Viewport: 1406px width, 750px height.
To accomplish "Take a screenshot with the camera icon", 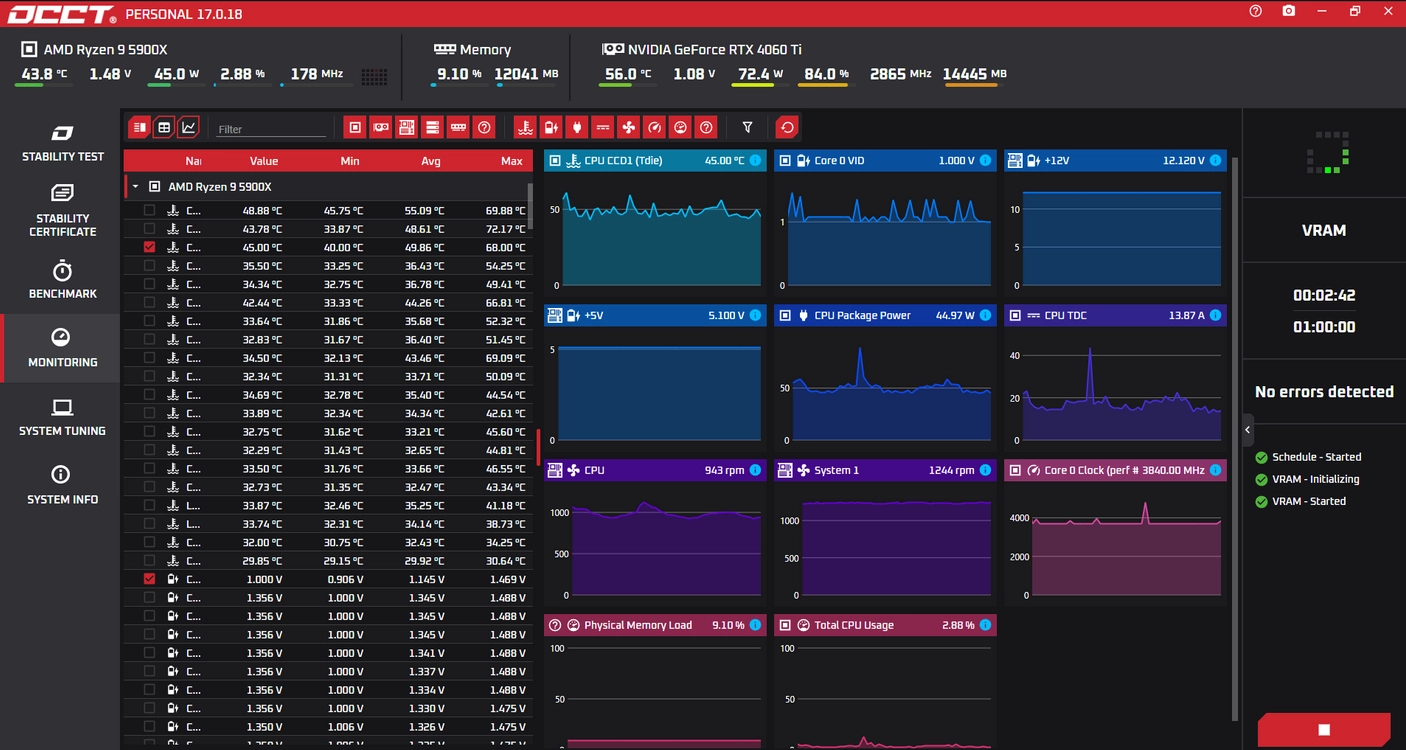I will click(x=1289, y=11).
